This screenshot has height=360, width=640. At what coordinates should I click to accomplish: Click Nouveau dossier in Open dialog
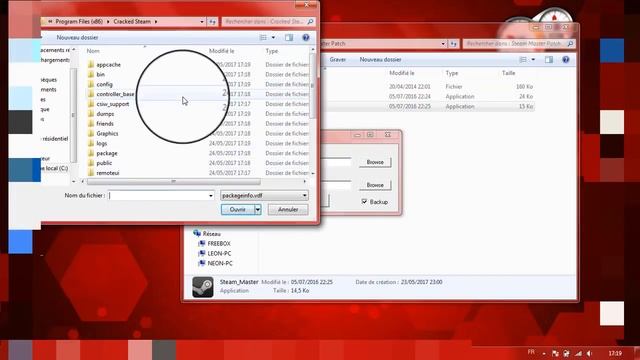pyautogui.click(x=77, y=38)
